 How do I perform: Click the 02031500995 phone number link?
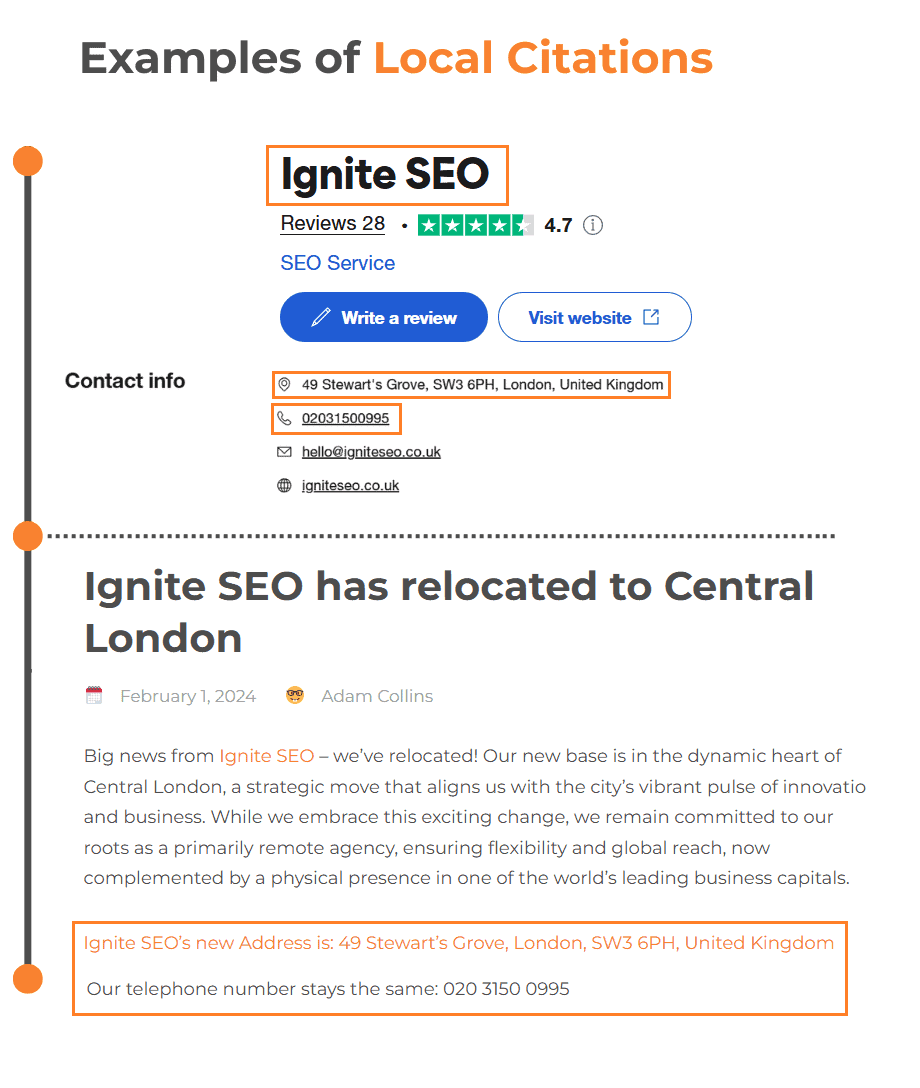[x=345, y=418]
